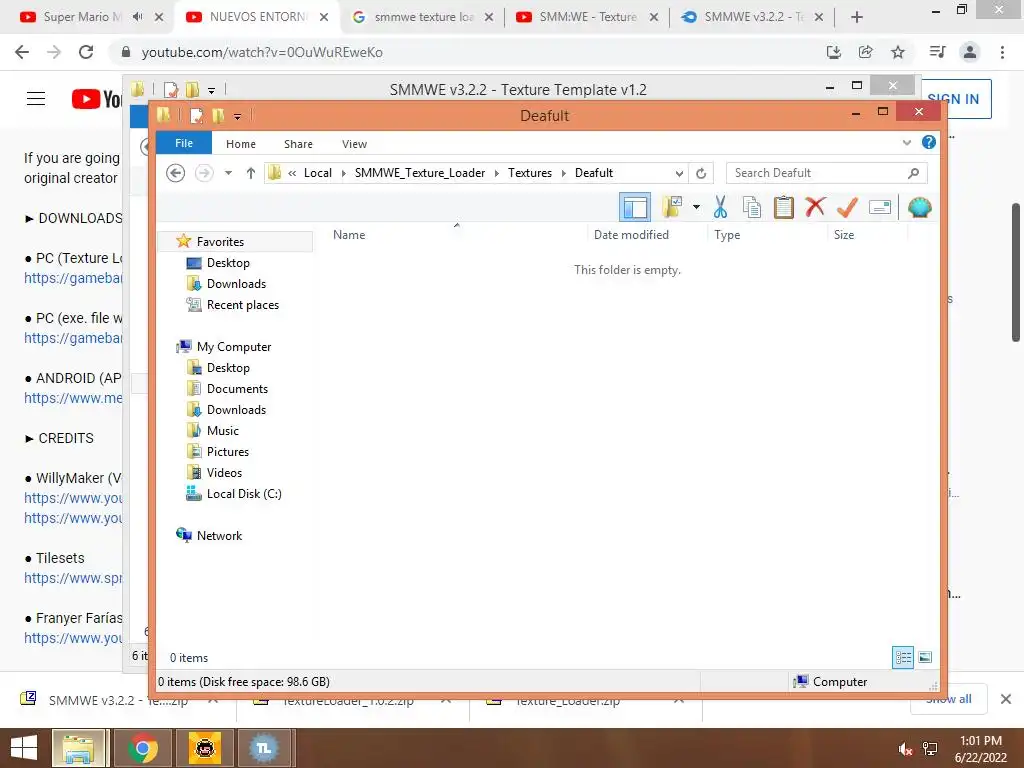This screenshot has width=1024, height=768.
Task: Open Quick Access Toolbar customize dropdown
Action: tap(237, 116)
